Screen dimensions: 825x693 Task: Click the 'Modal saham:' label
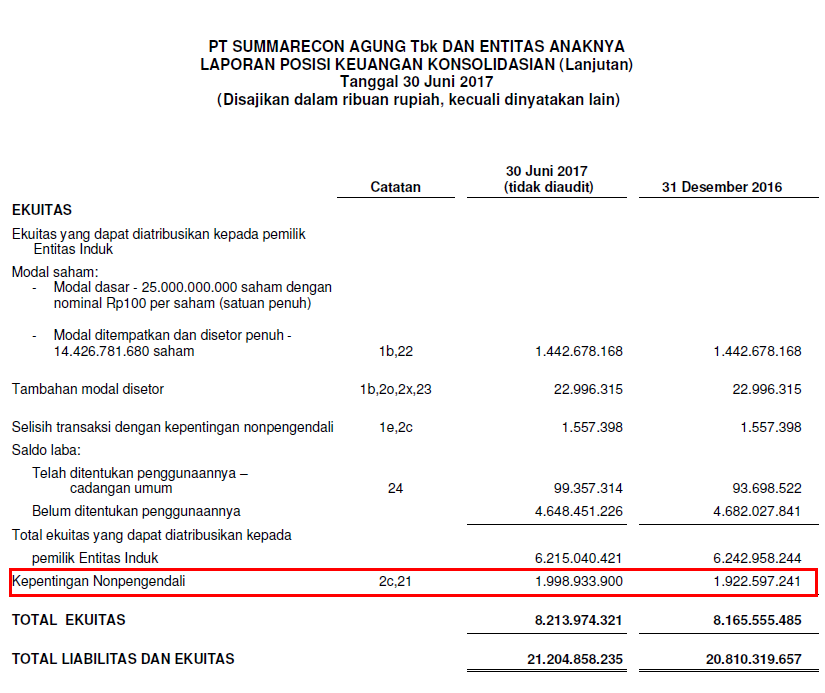point(55,272)
